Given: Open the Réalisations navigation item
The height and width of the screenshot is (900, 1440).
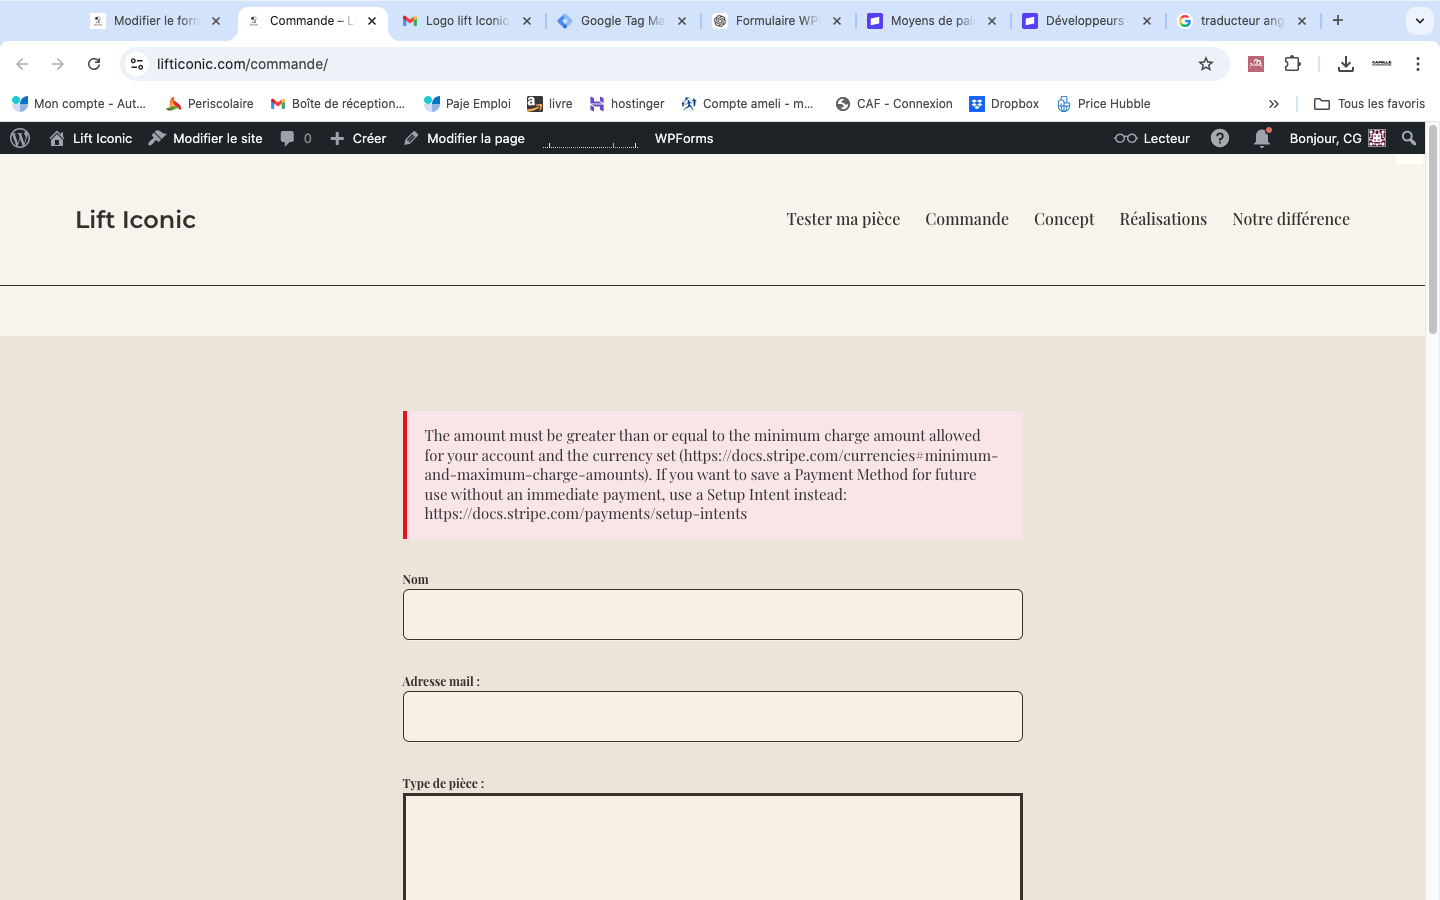Looking at the screenshot, I should click(1163, 219).
